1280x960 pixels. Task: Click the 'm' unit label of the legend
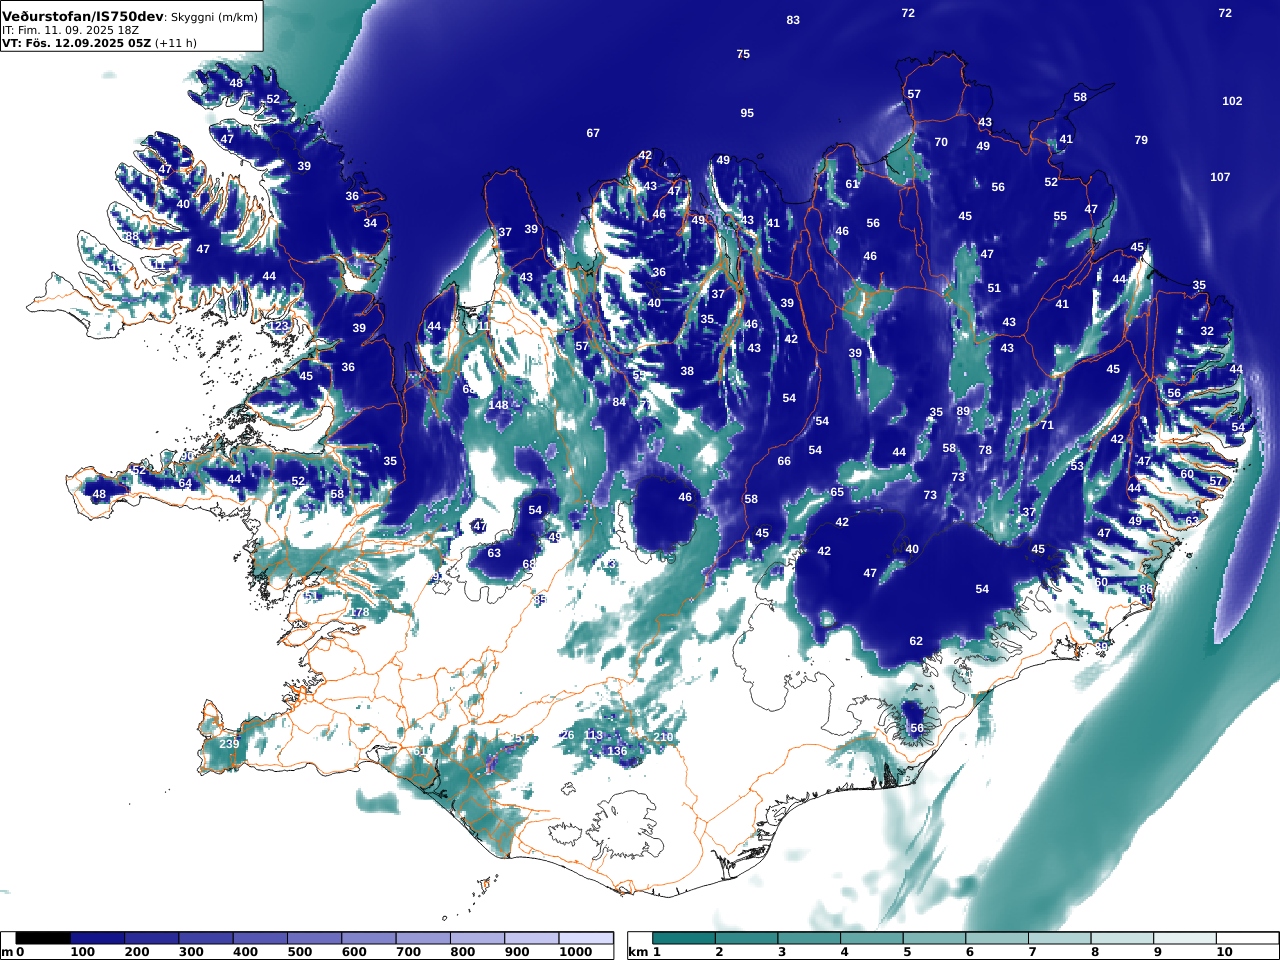7,952
